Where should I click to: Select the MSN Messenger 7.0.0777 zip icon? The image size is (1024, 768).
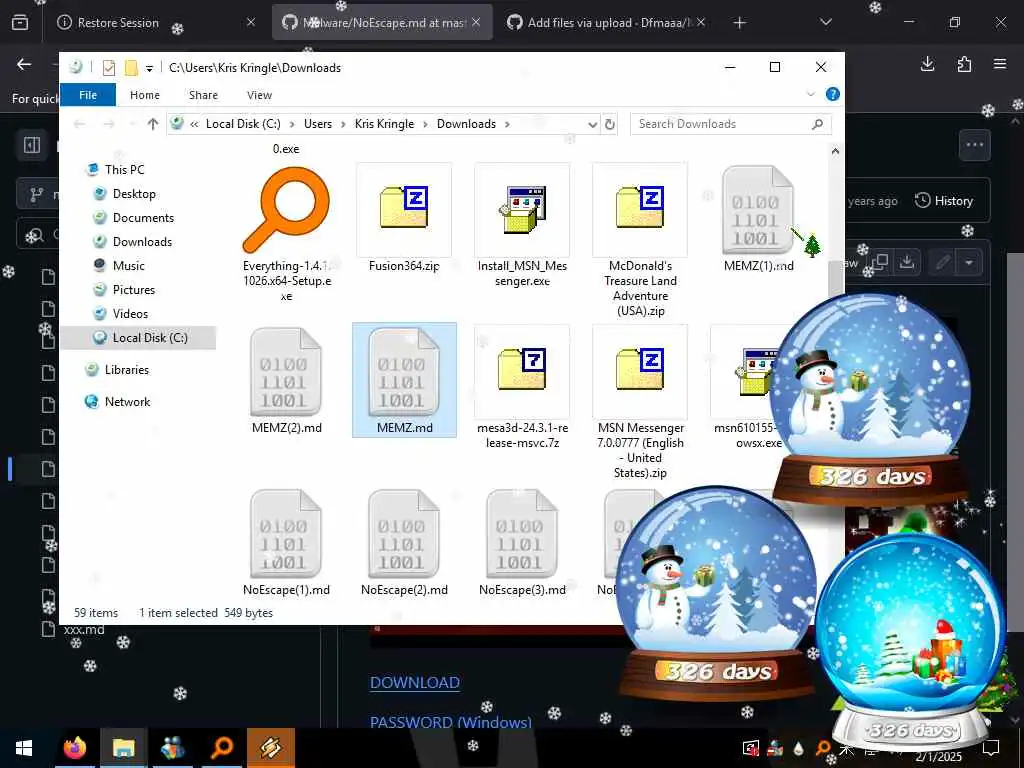coord(640,372)
